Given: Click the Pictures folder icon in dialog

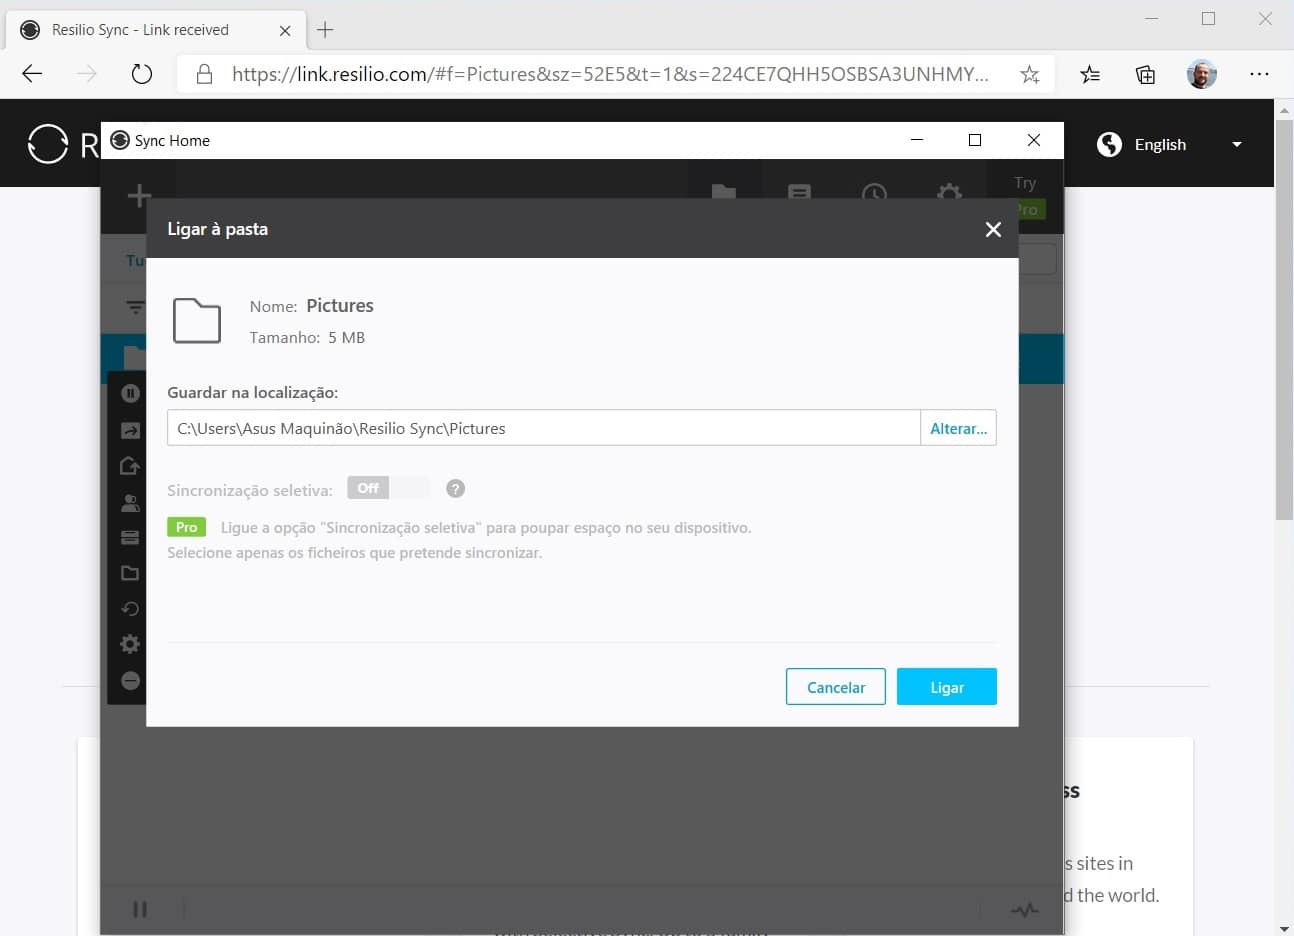Looking at the screenshot, I should pos(197,321).
